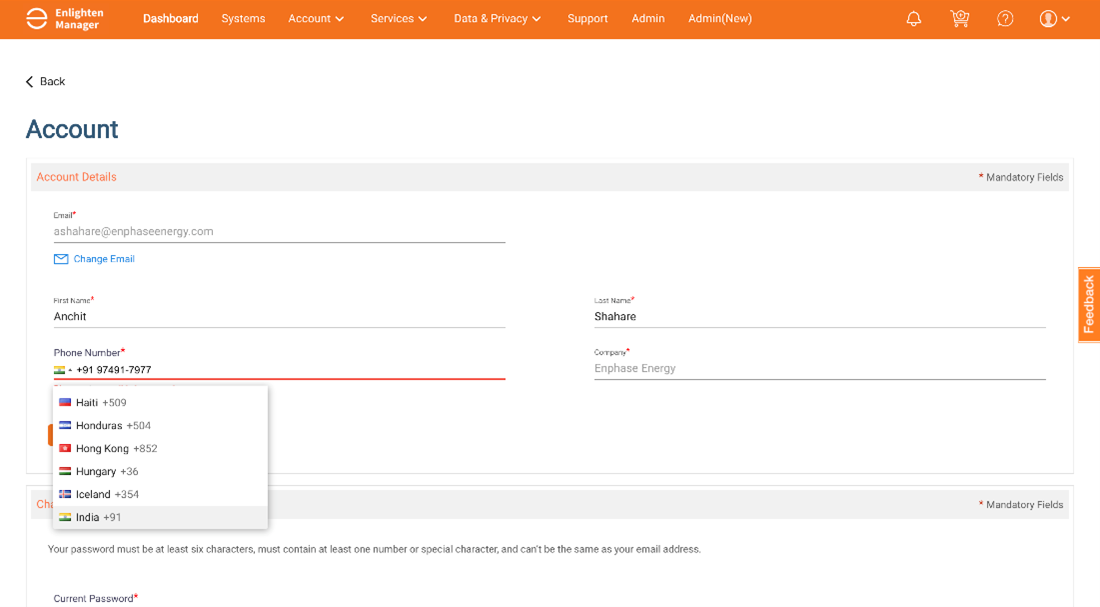Open Systems page
The width and height of the screenshot is (1100, 607).
click(243, 19)
